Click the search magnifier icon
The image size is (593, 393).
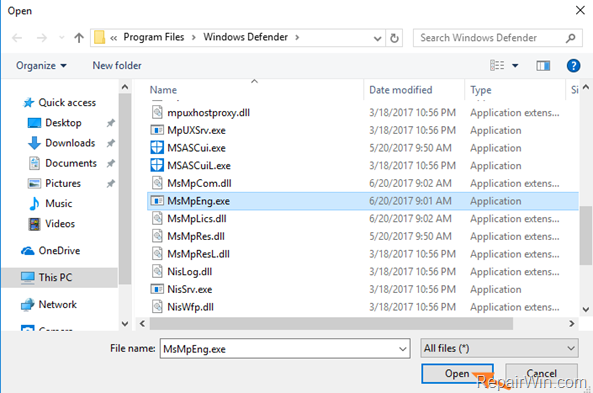tap(570, 38)
